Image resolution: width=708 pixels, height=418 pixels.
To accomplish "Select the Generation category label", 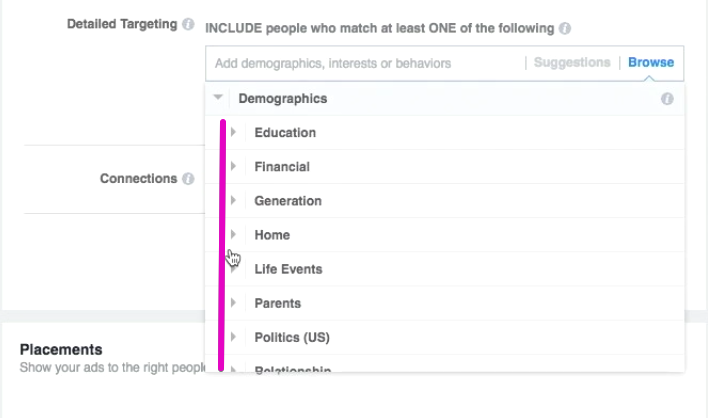I will click(288, 201).
